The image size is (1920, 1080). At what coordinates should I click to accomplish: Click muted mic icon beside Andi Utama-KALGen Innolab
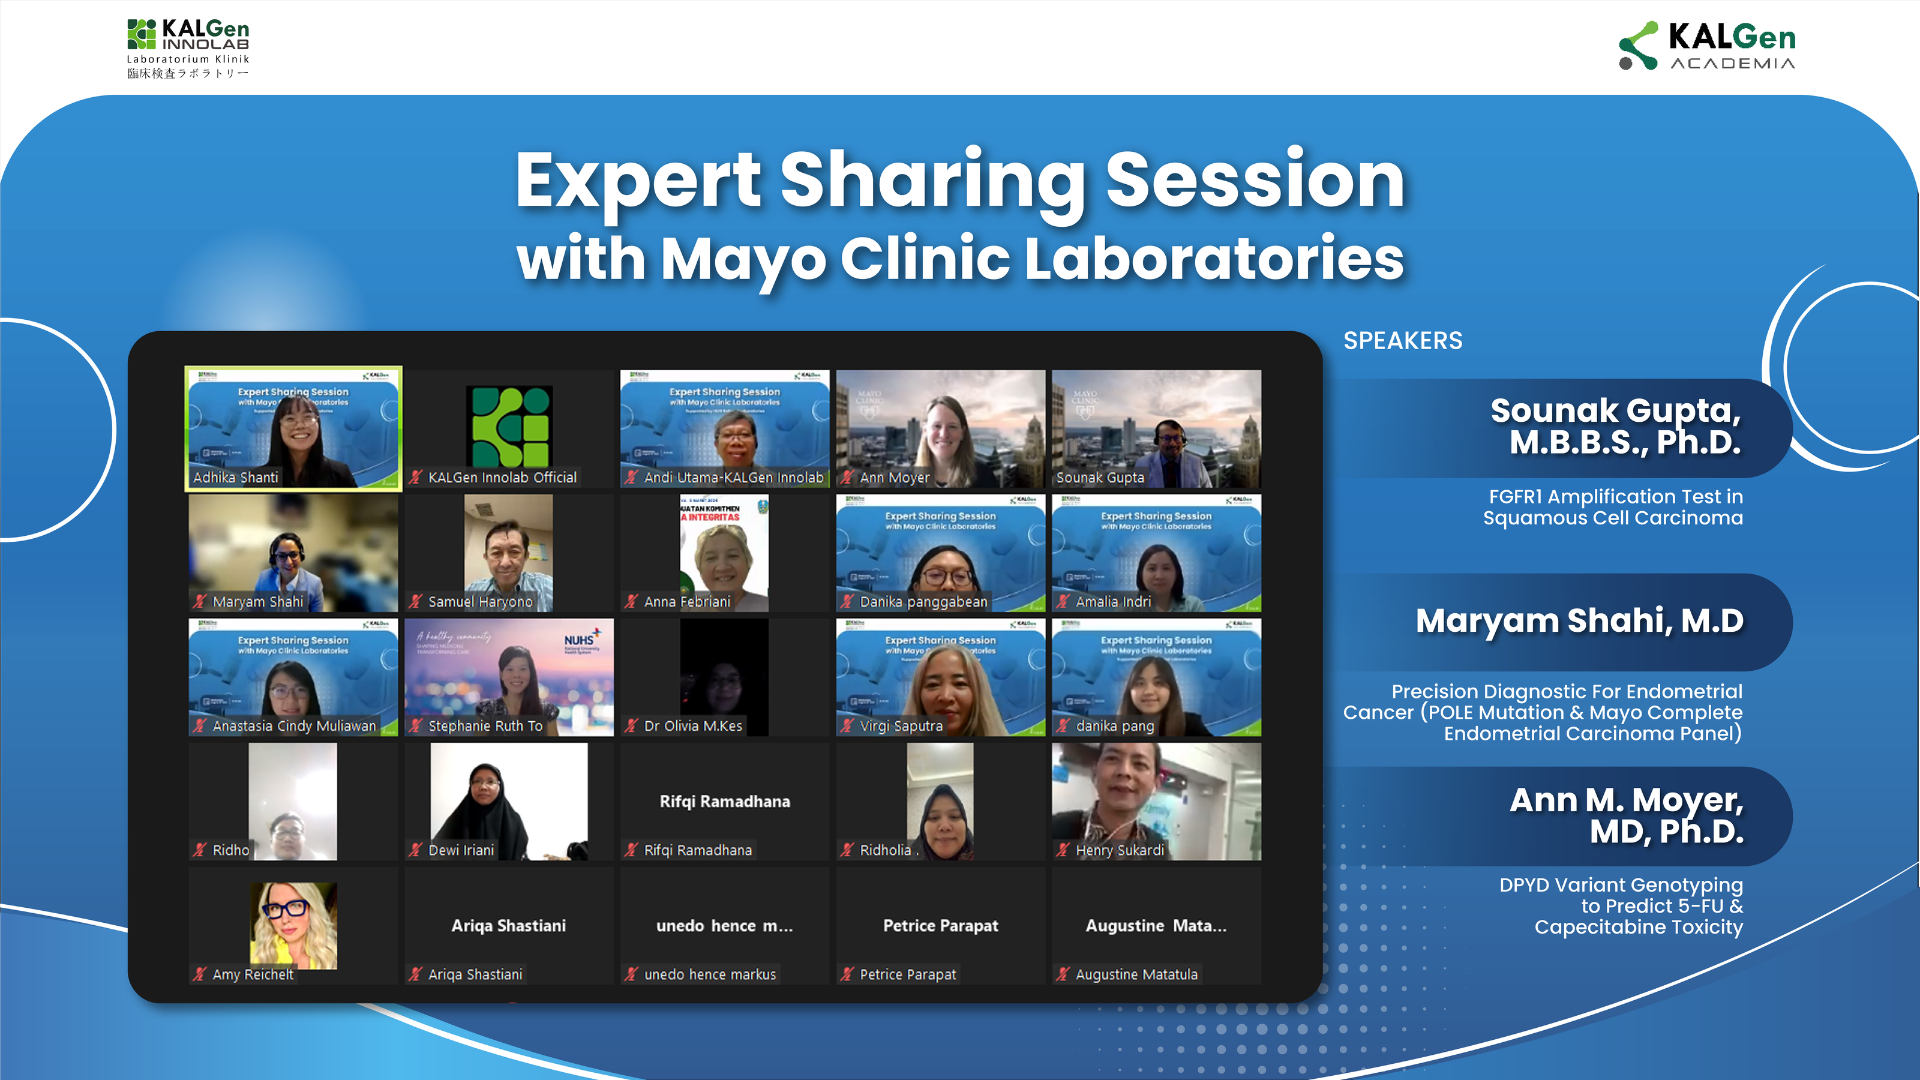tap(632, 477)
